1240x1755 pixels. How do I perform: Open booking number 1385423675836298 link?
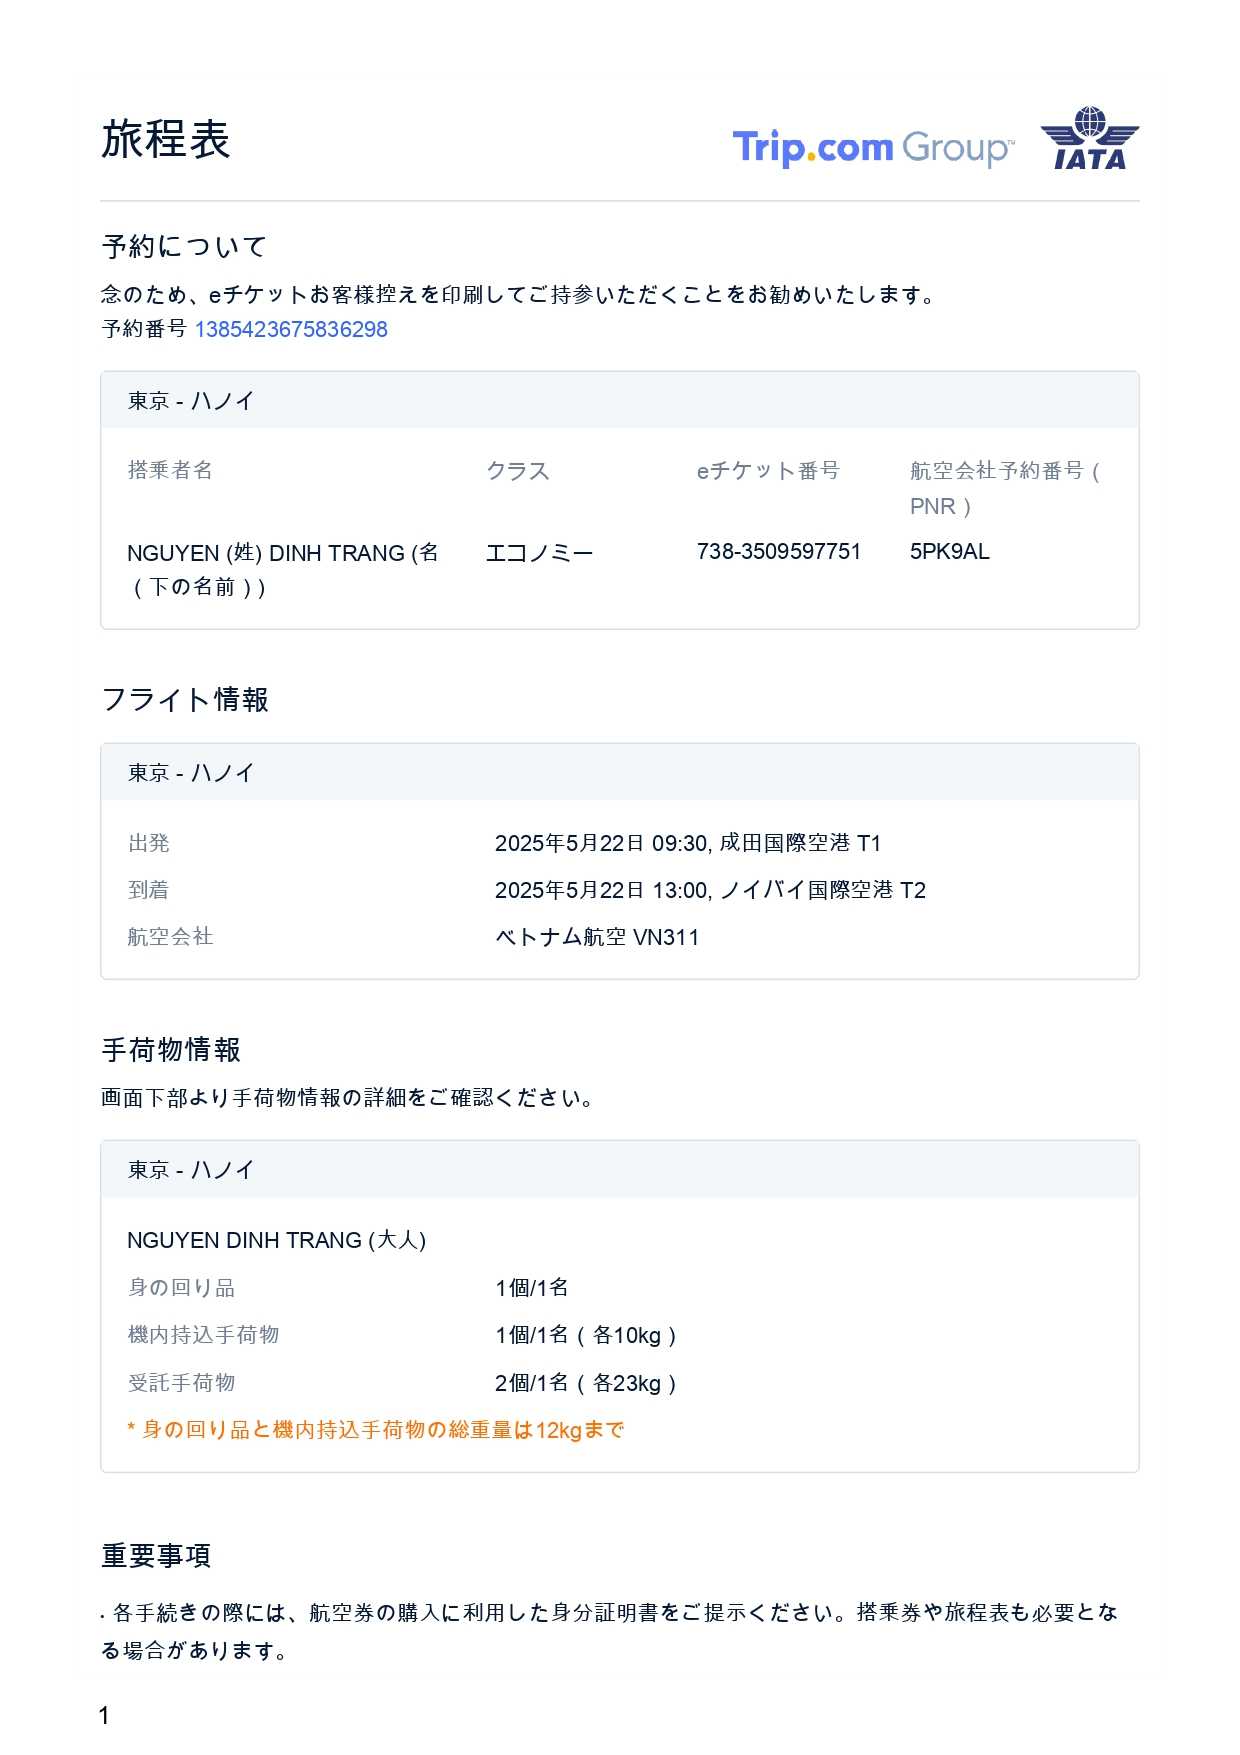pyautogui.click(x=291, y=329)
